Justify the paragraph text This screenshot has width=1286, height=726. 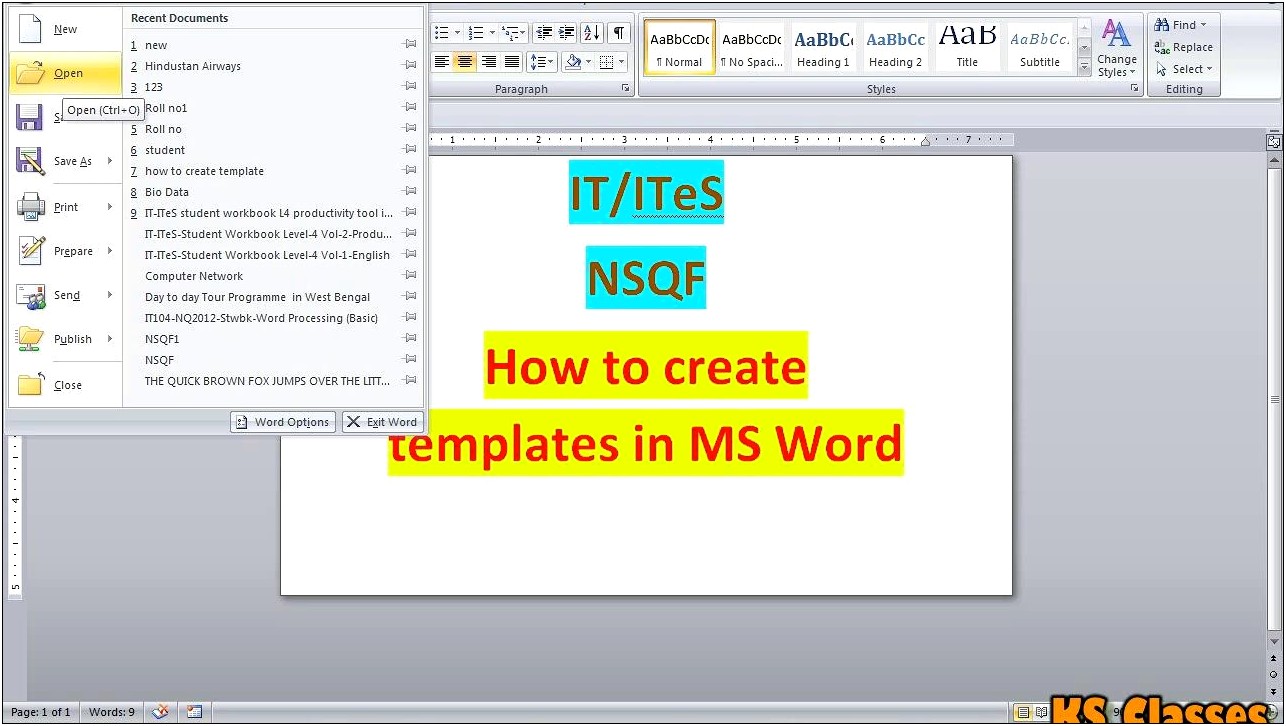pos(512,62)
